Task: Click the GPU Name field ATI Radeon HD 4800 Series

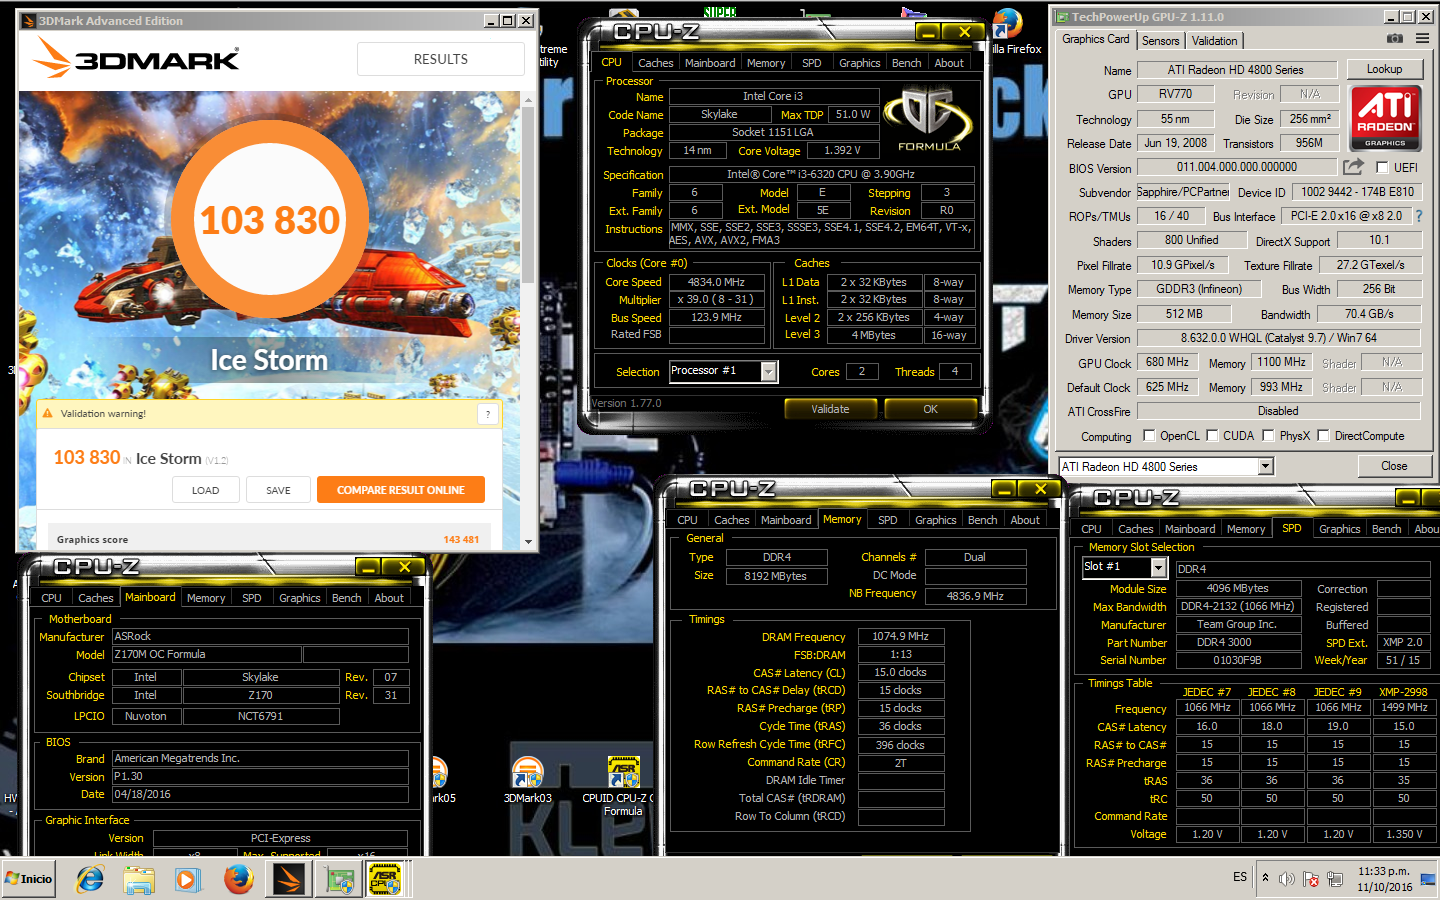Action: tap(1236, 70)
